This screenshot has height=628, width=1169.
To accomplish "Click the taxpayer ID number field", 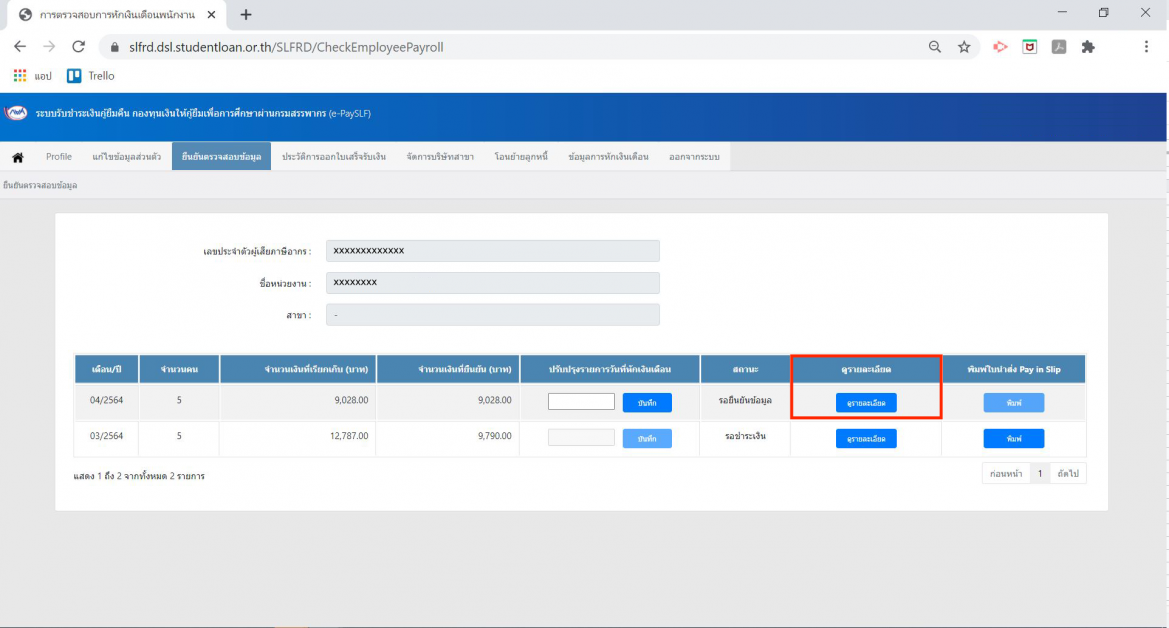I will point(493,251).
